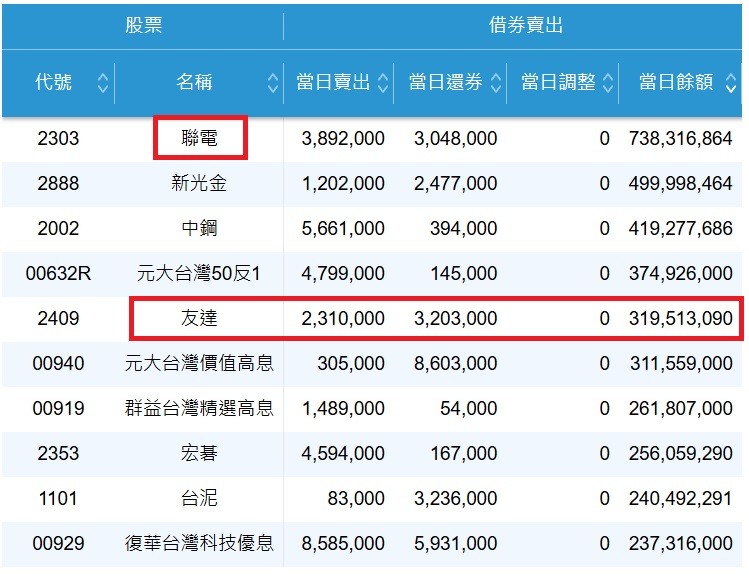Viewport: 749px width, 577px height.
Task: Click the name 元大台灣50反1
Action: (199, 274)
